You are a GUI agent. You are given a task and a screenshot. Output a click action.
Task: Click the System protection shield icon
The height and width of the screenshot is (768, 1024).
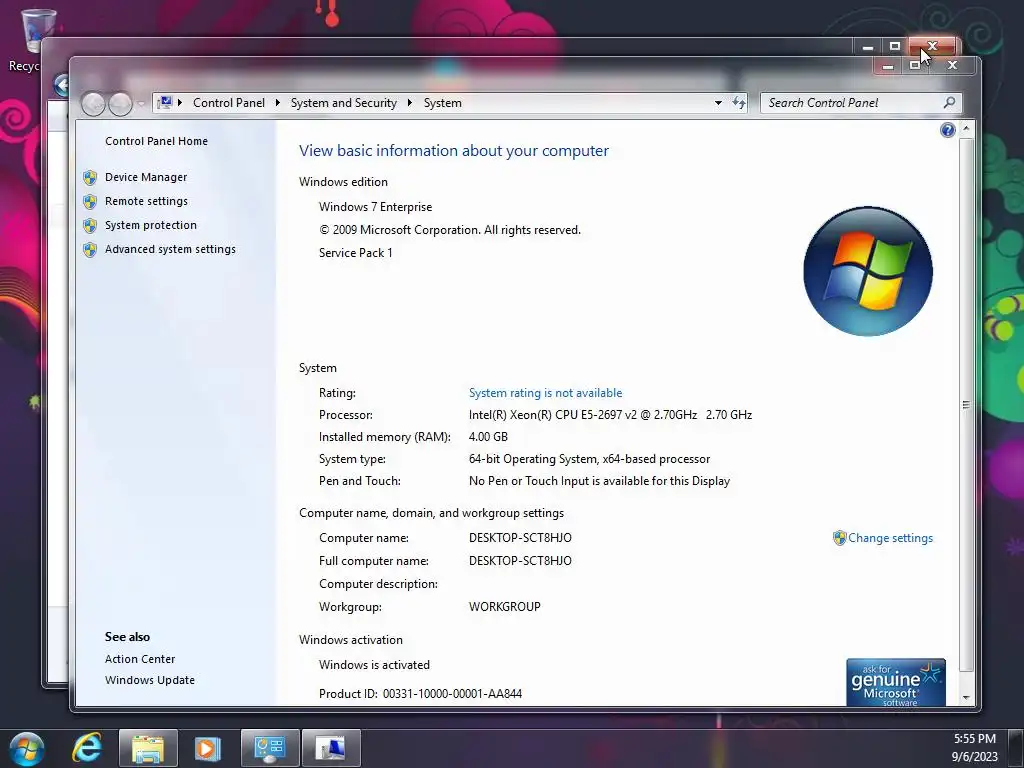[x=90, y=226]
